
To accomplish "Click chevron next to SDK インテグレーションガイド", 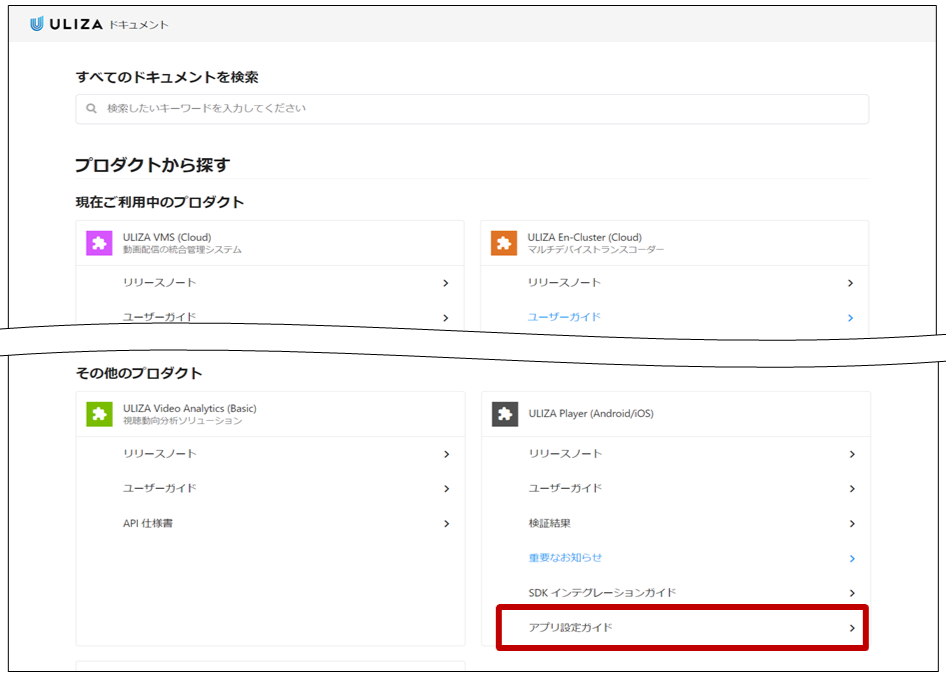I will 852,593.
